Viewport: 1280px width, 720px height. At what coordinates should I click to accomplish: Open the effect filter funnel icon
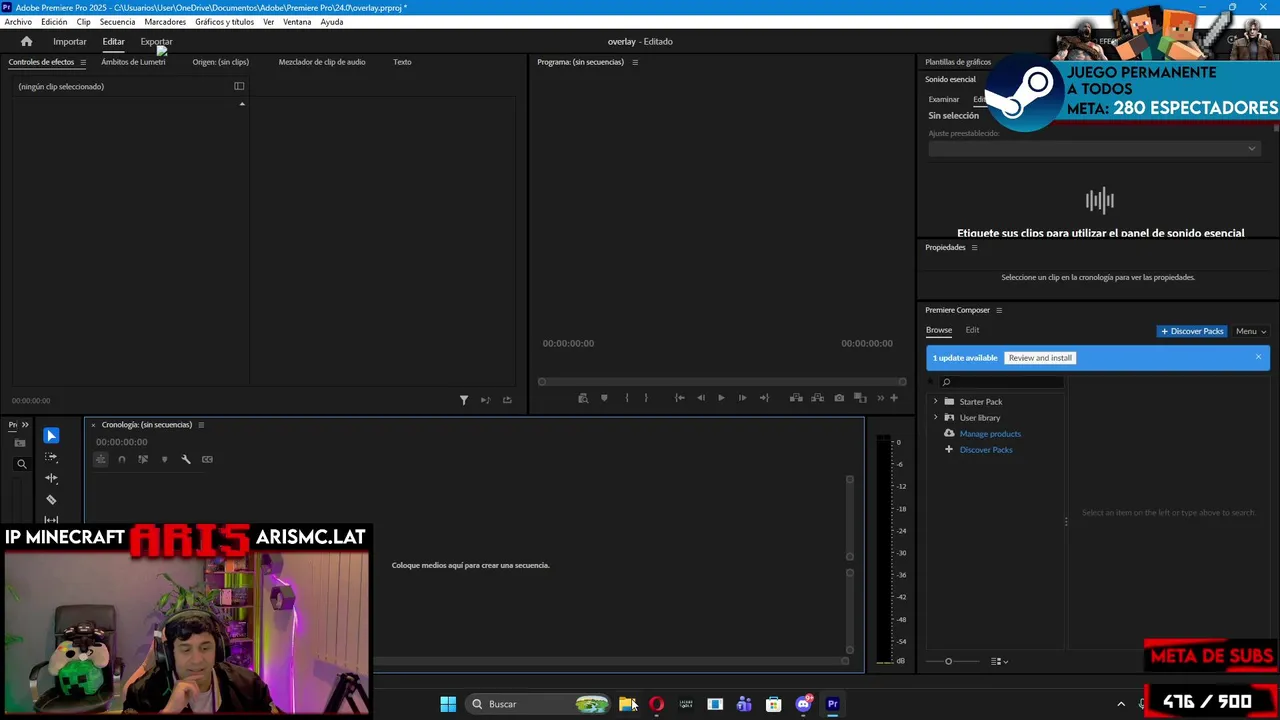[x=464, y=400]
